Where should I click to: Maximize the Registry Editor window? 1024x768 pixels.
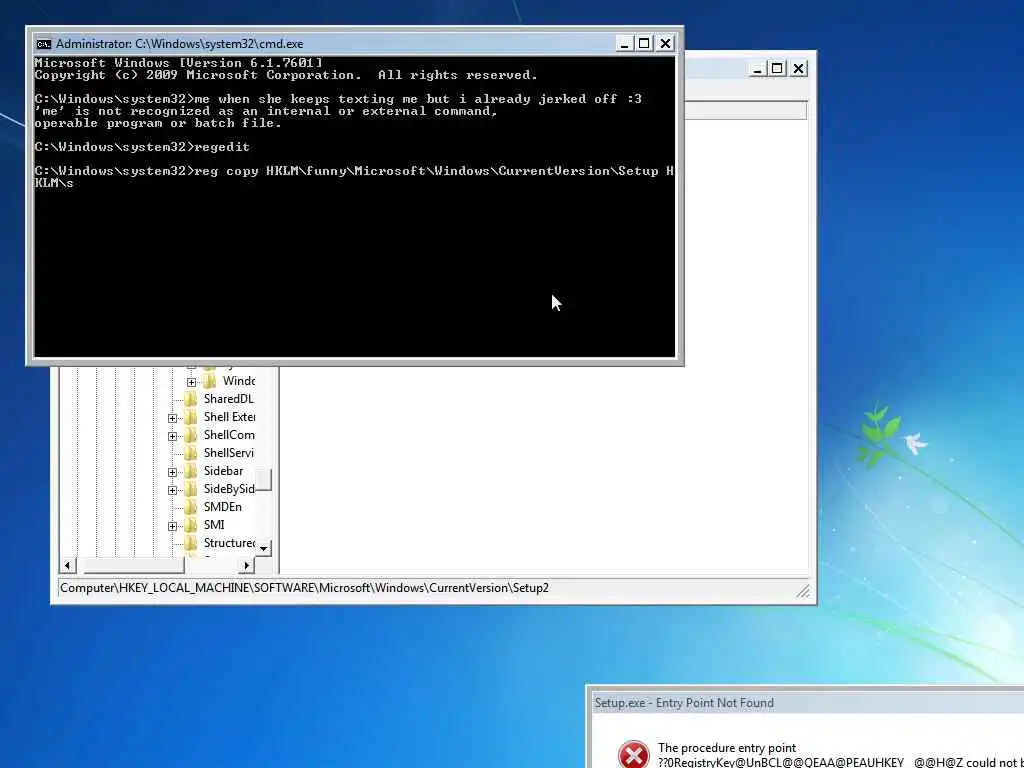777,69
